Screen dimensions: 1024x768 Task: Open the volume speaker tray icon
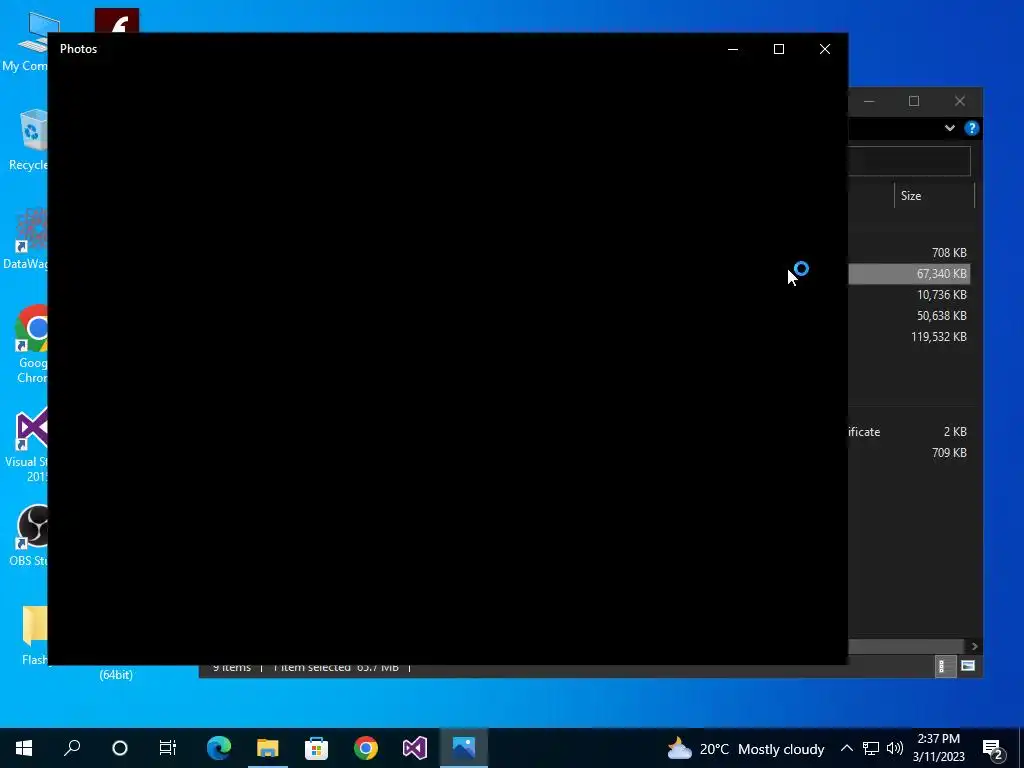[x=895, y=748]
